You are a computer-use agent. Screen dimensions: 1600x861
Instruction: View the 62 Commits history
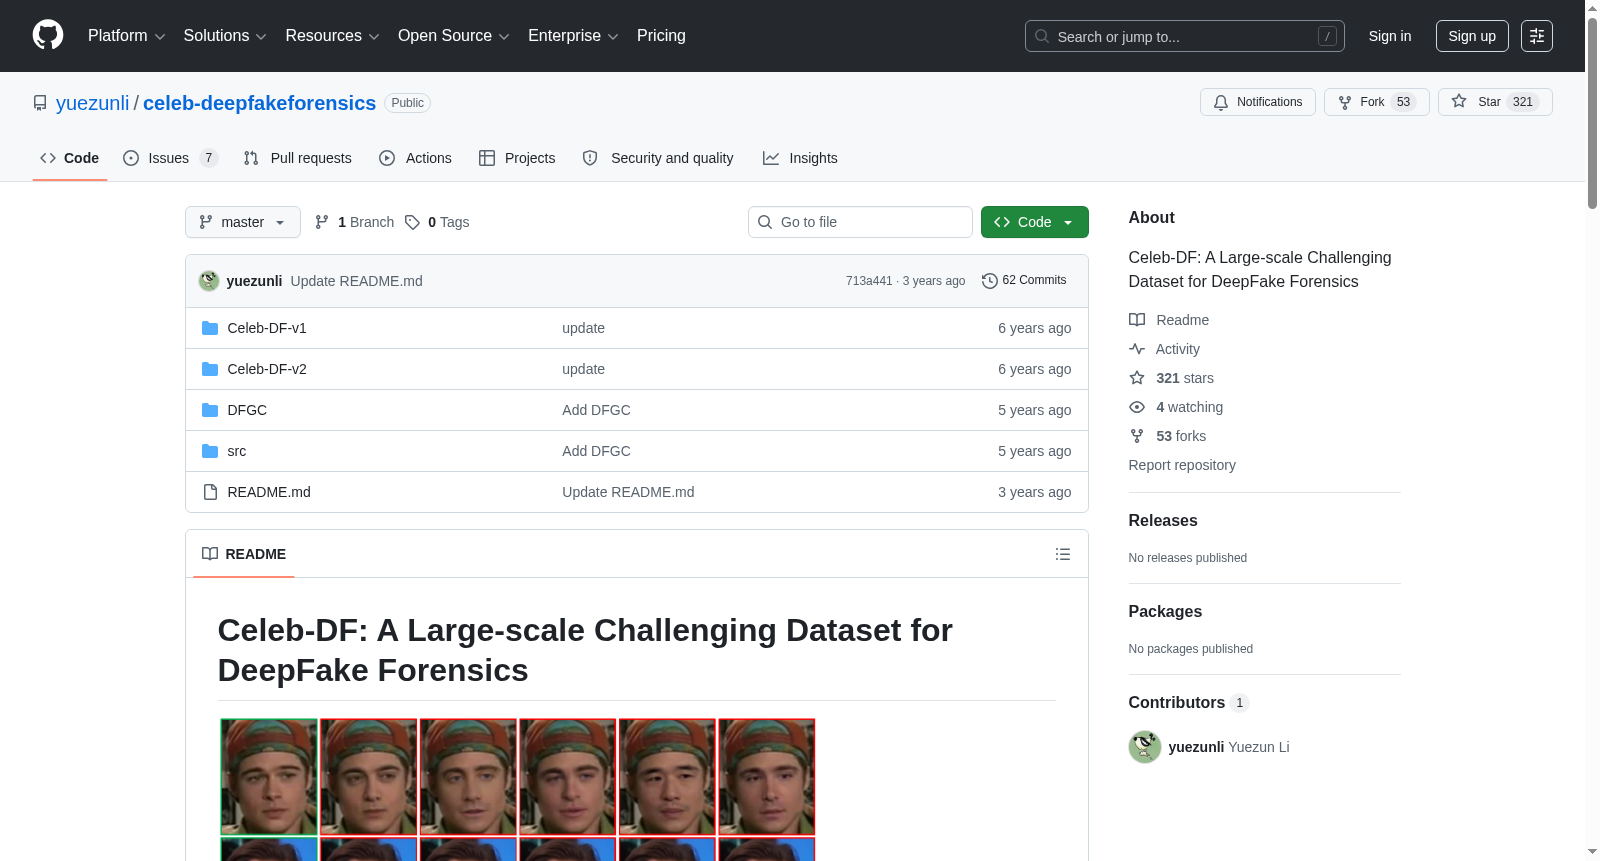(1024, 281)
